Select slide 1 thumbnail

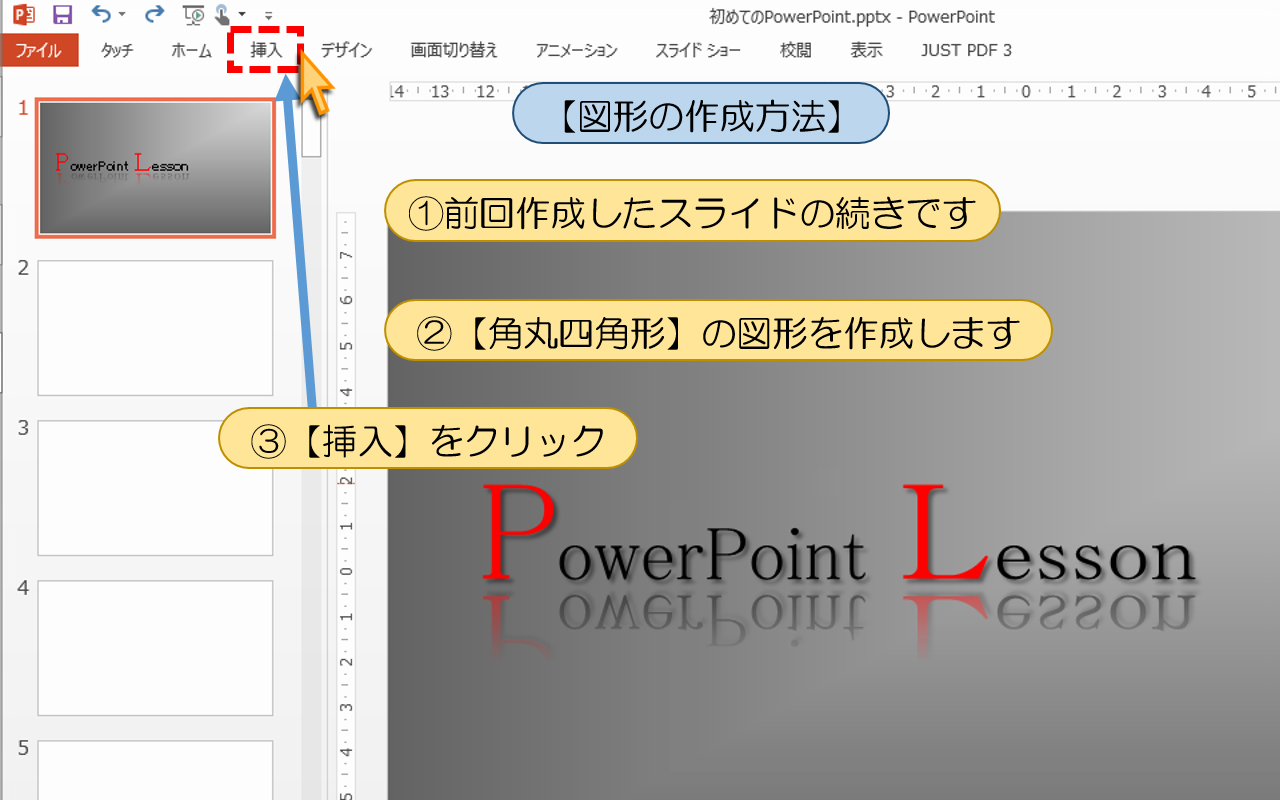(x=155, y=168)
